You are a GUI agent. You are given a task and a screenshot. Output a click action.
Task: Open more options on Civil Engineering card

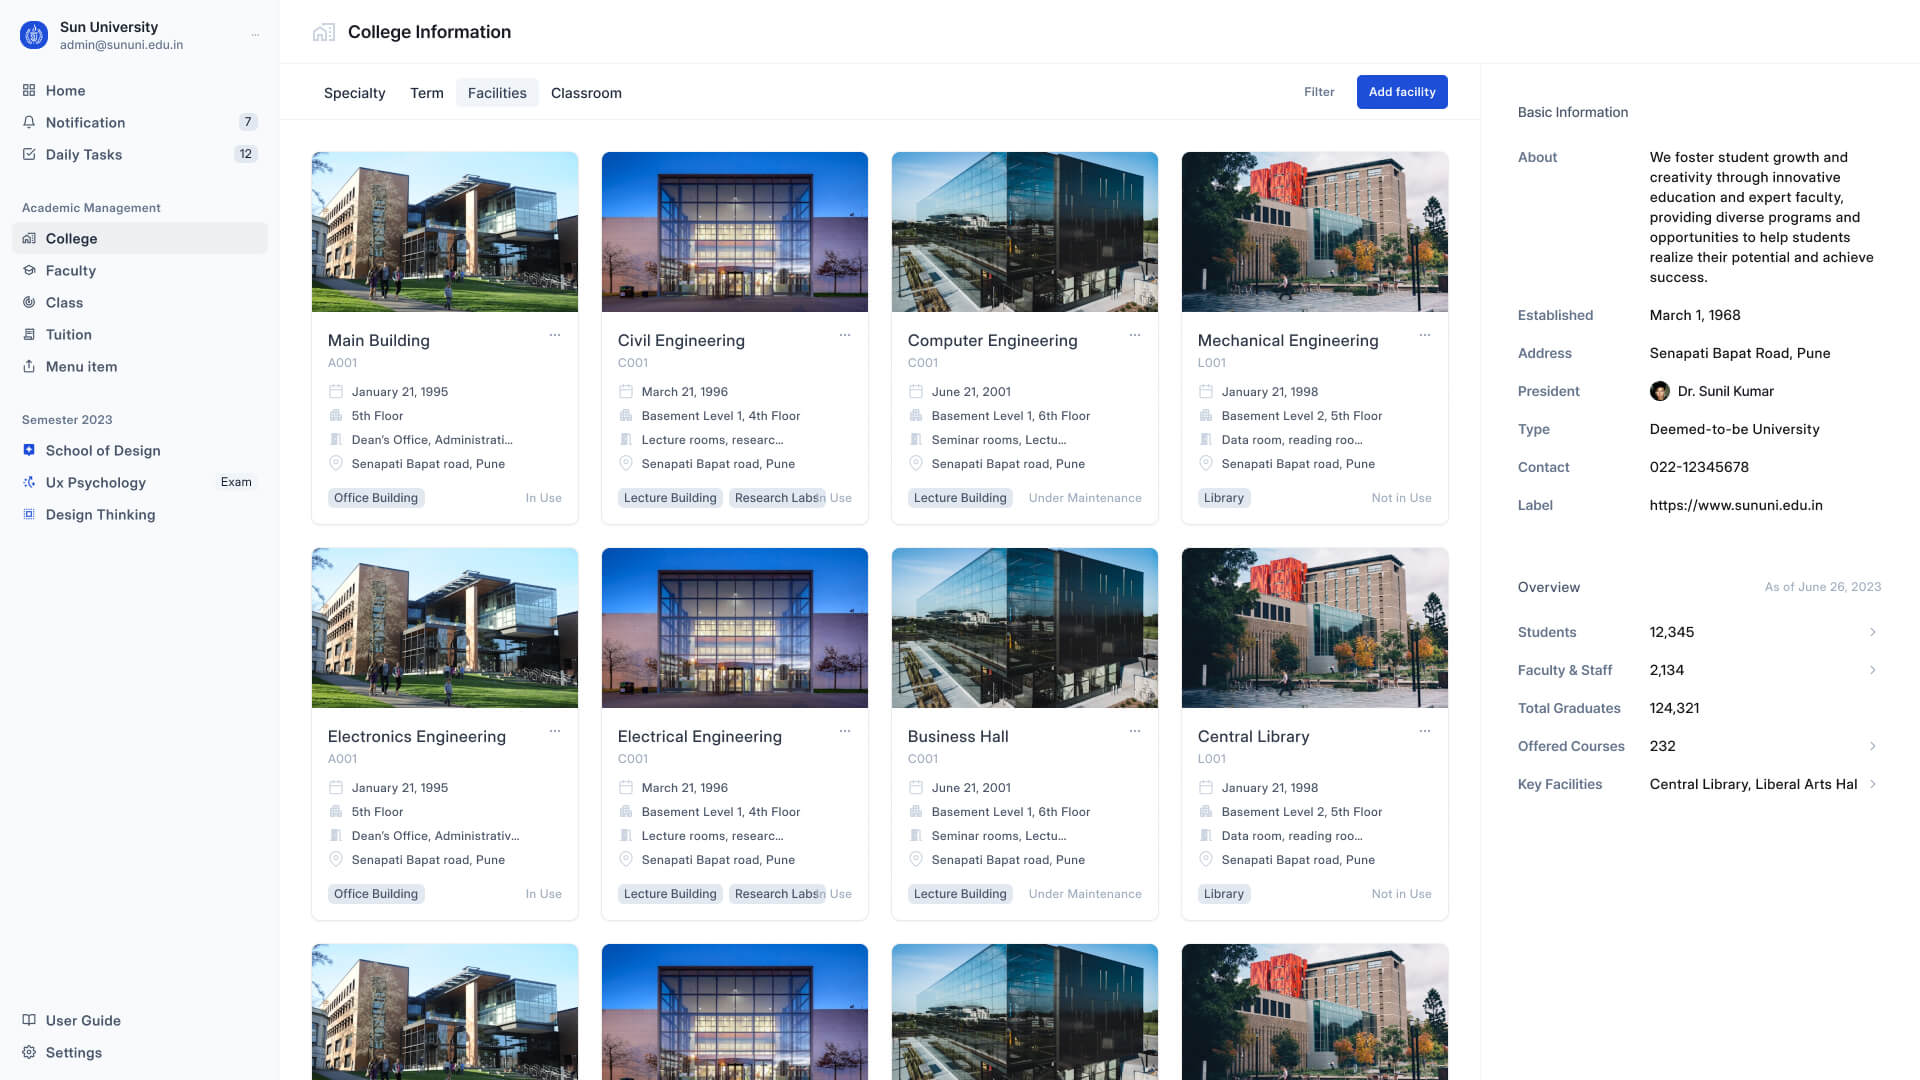(x=845, y=335)
